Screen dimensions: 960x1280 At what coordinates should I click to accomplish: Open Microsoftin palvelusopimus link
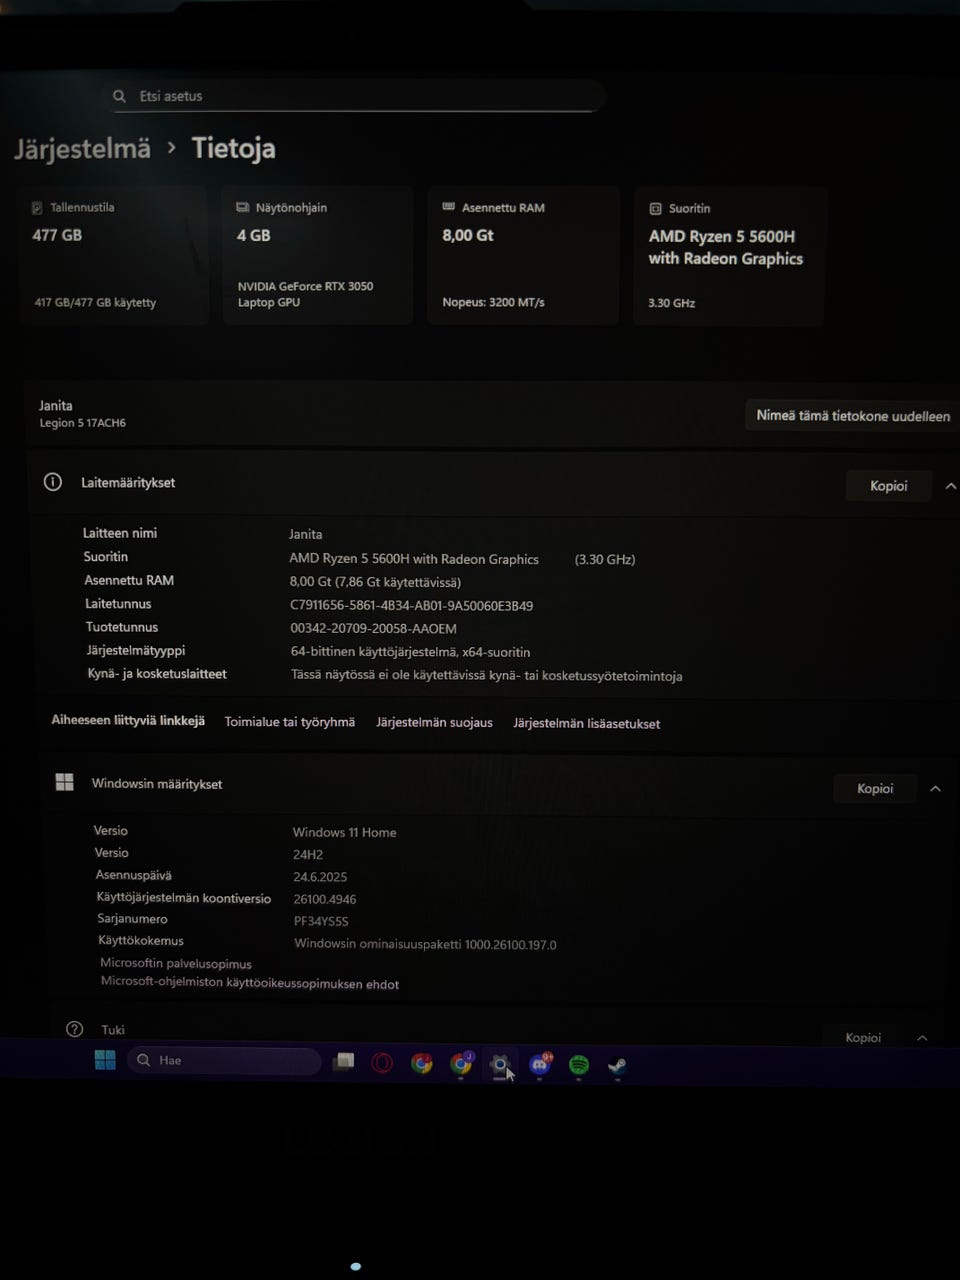click(x=176, y=964)
